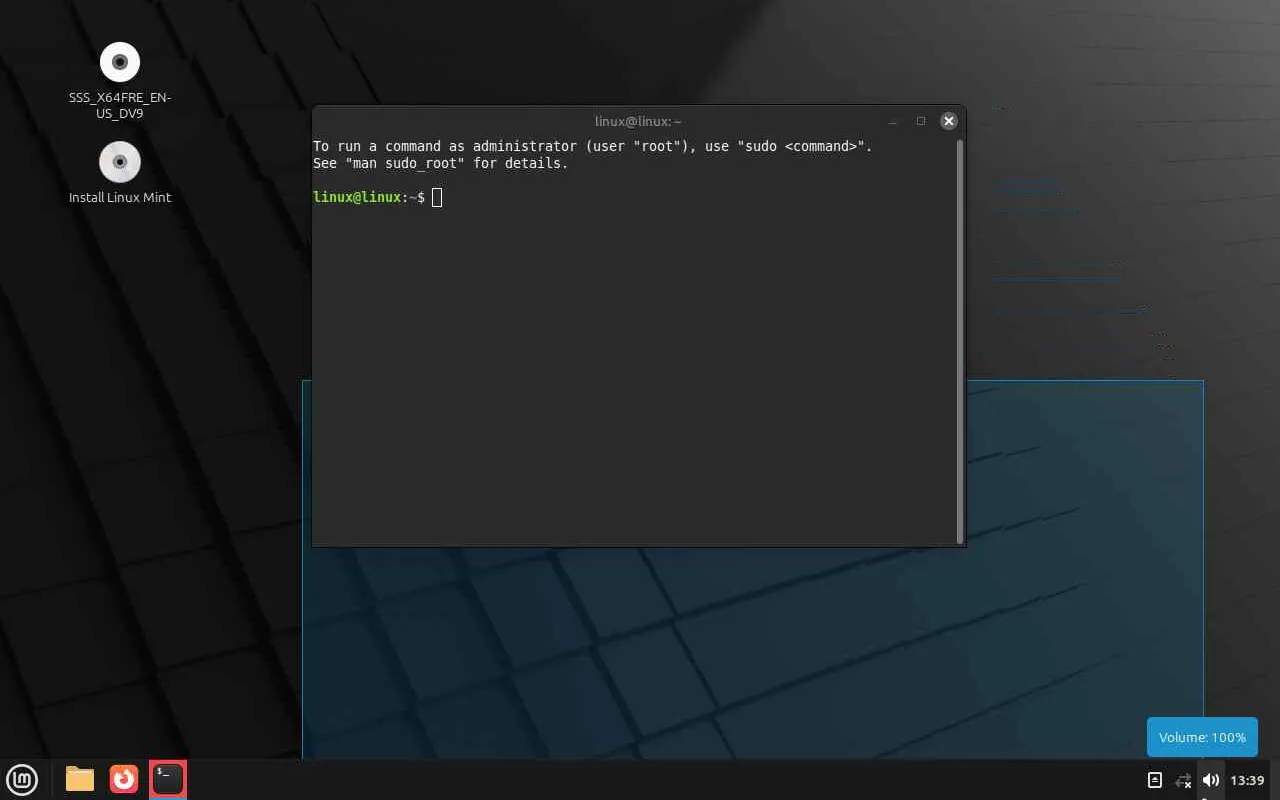Viewport: 1280px width, 800px height.
Task: Select the SSS_X64FRE_EN-US_DV9 disc icon
Action: pos(120,81)
